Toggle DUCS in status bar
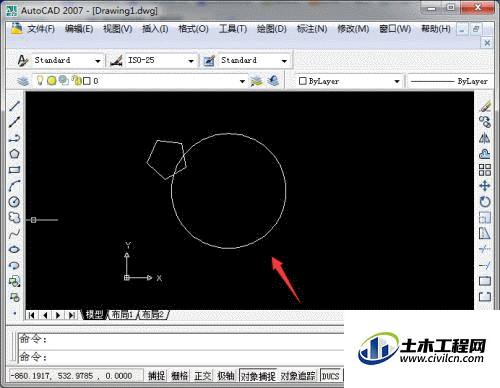Screen dimensions: 500x388 pyautogui.click(x=331, y=376)
